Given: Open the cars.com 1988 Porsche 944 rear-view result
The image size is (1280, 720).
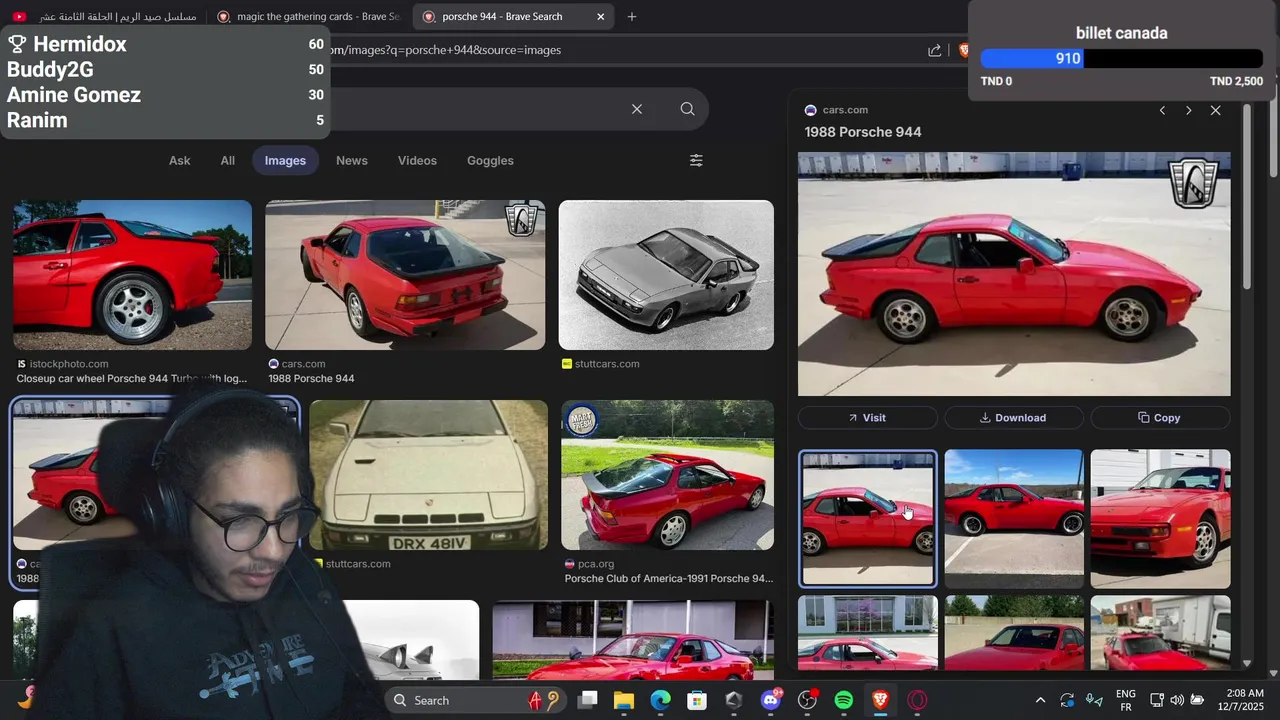Looking at the screenshot, I should 405,275.
